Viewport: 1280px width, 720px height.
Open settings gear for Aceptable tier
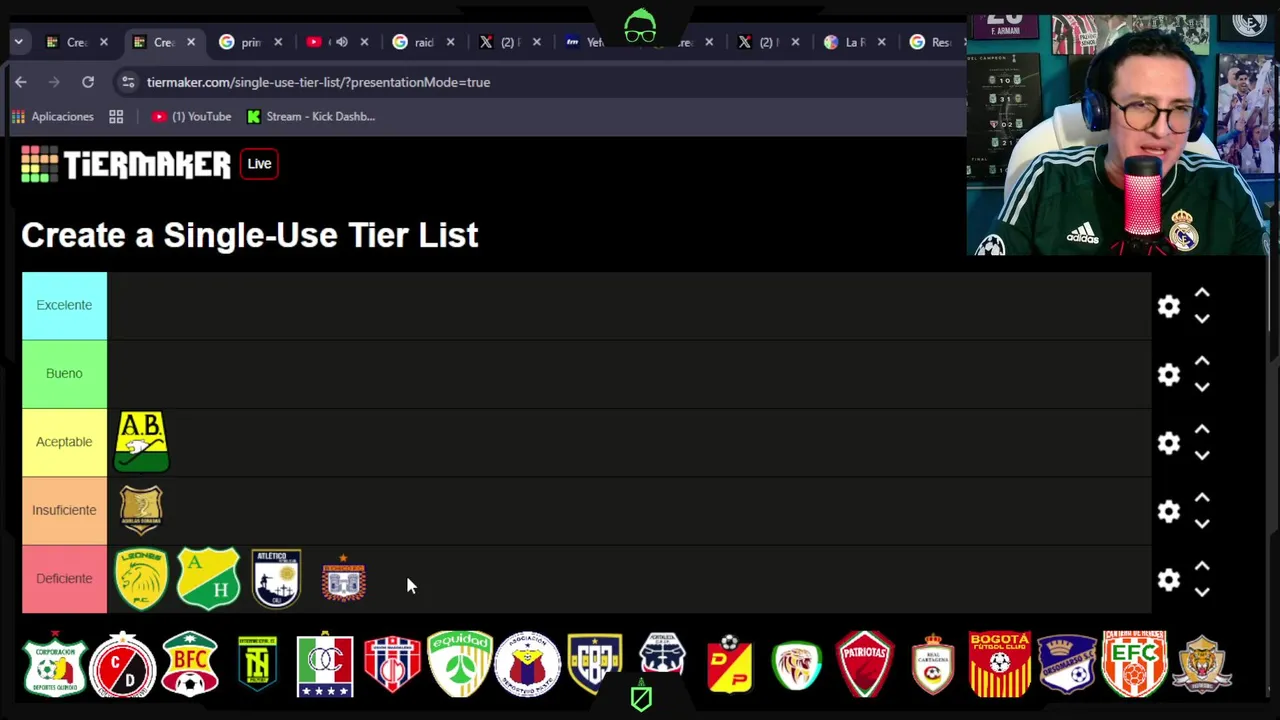tap(1168, 443)
